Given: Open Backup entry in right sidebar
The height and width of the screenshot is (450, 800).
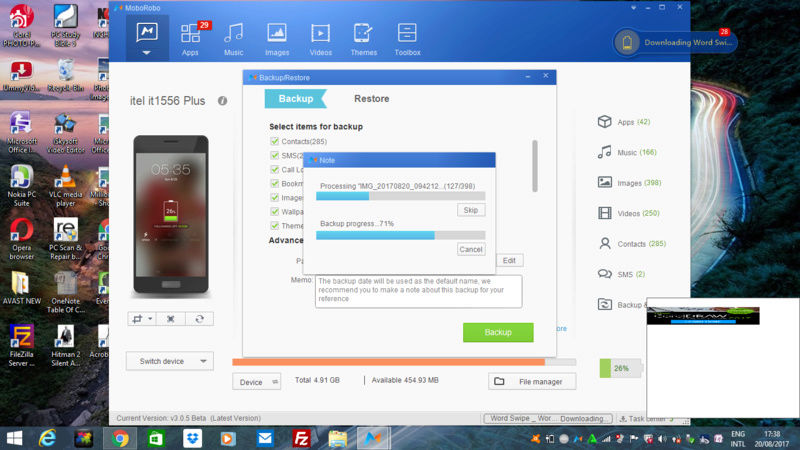Looking at the screenshot, I should [621, 305].
